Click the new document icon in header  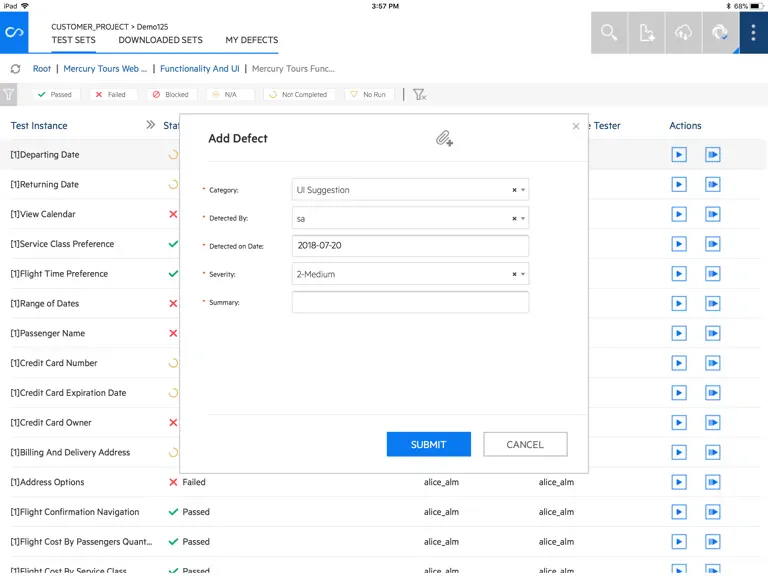click(x=647, y=32)
